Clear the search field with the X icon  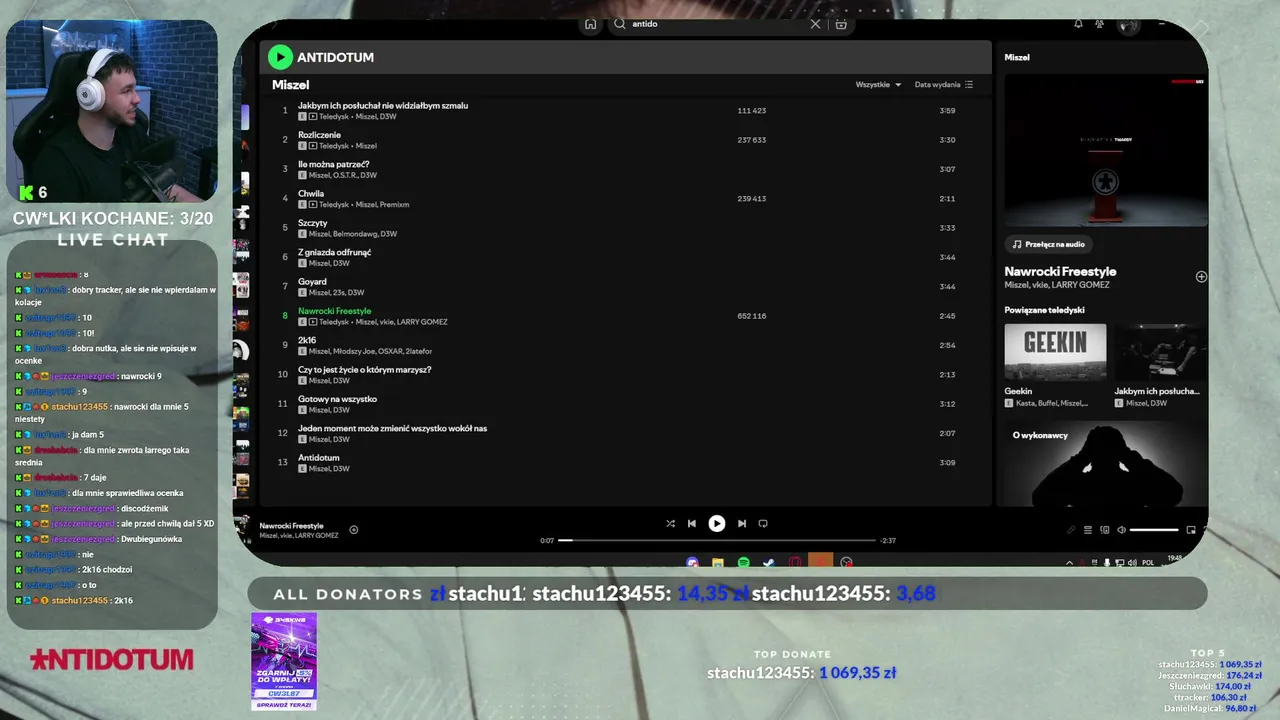[815, 24]
